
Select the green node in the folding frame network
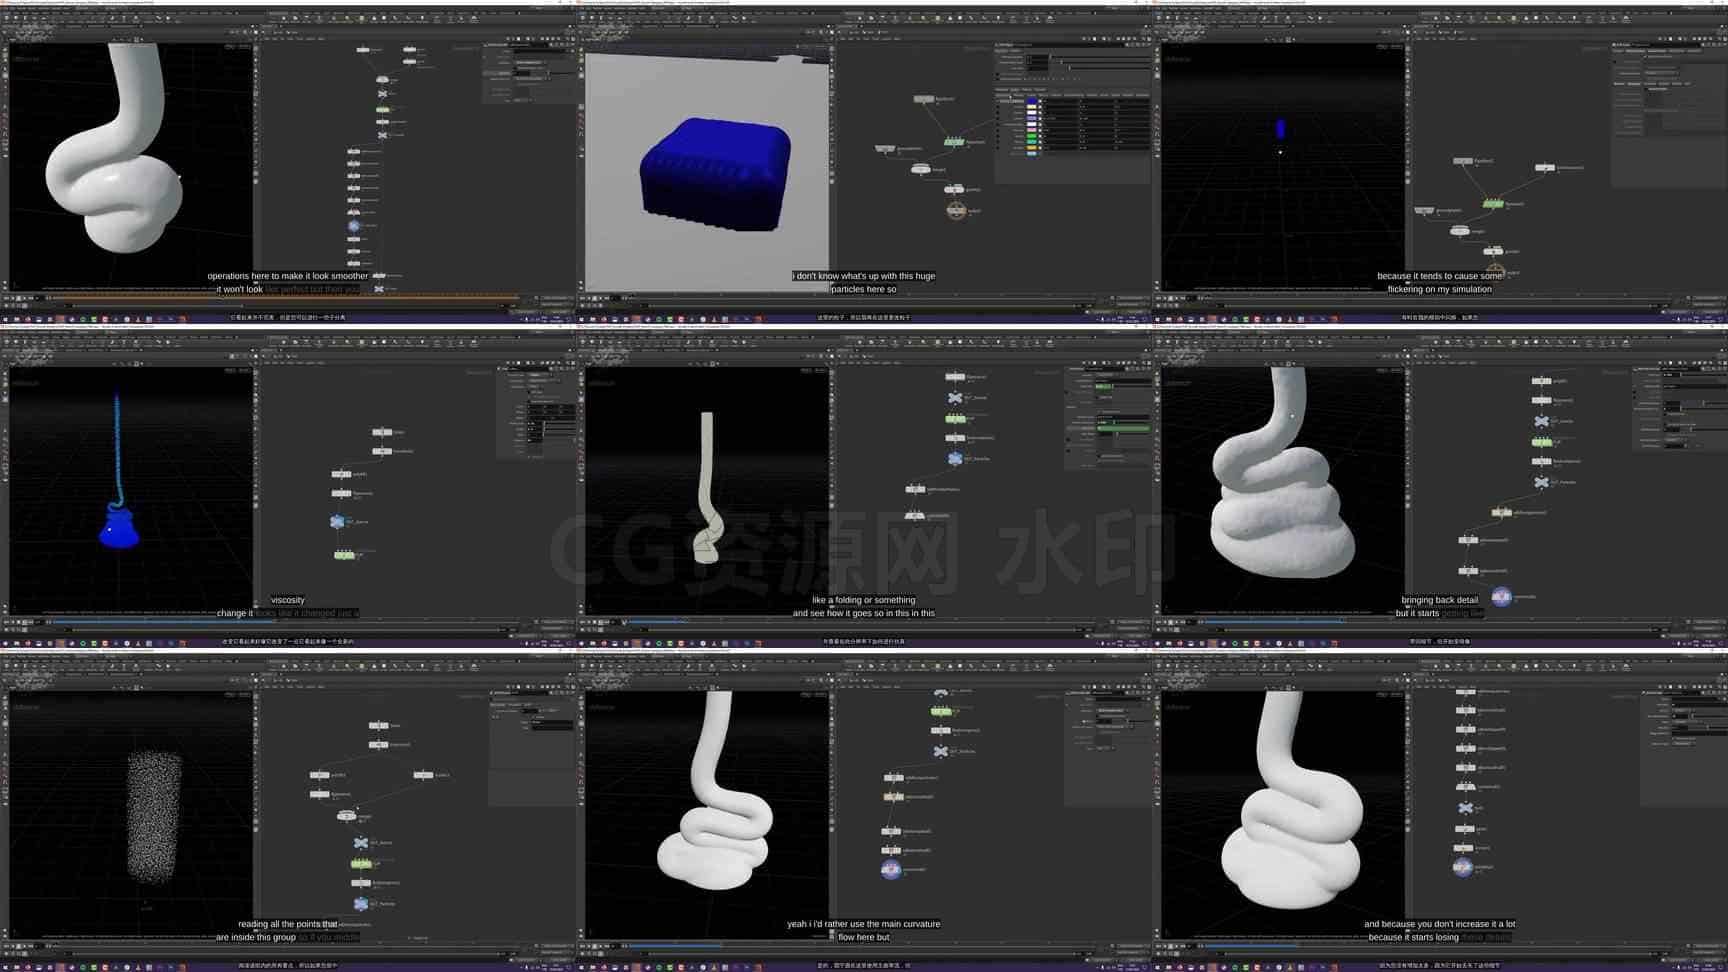tap(955, 418)
